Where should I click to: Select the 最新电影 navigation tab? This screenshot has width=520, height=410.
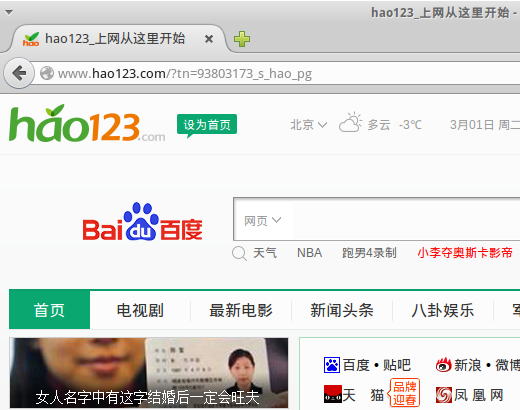tap(241, 310)
